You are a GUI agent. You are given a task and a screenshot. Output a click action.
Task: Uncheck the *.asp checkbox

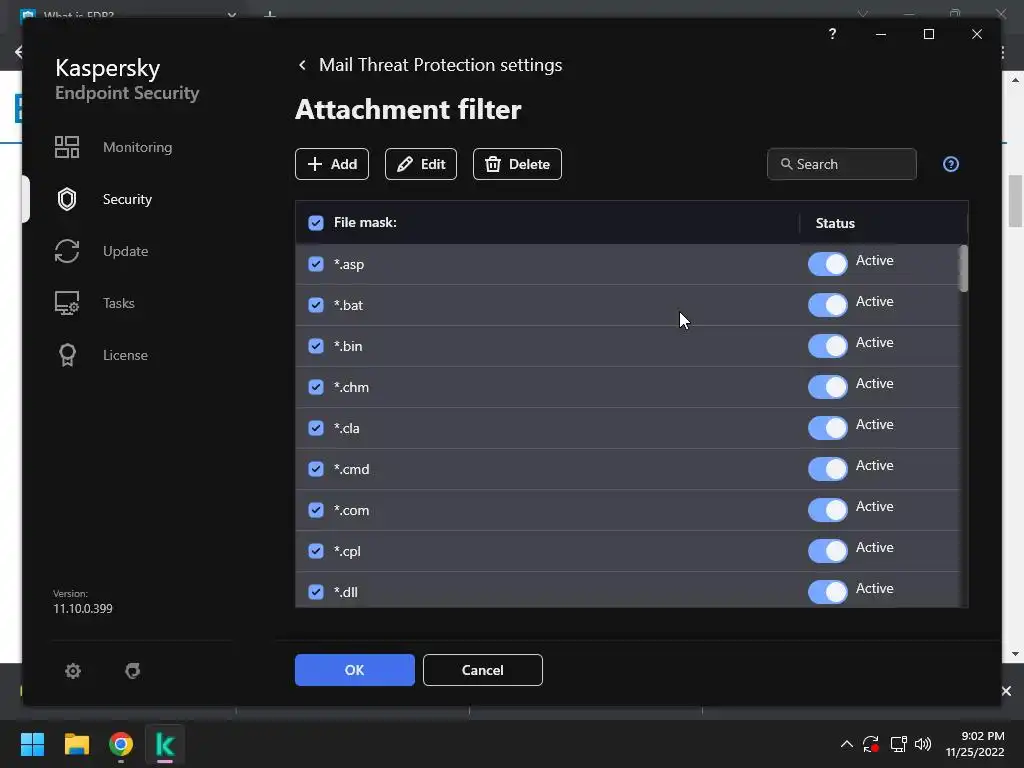pyautogui.click(x=316, y=264)
